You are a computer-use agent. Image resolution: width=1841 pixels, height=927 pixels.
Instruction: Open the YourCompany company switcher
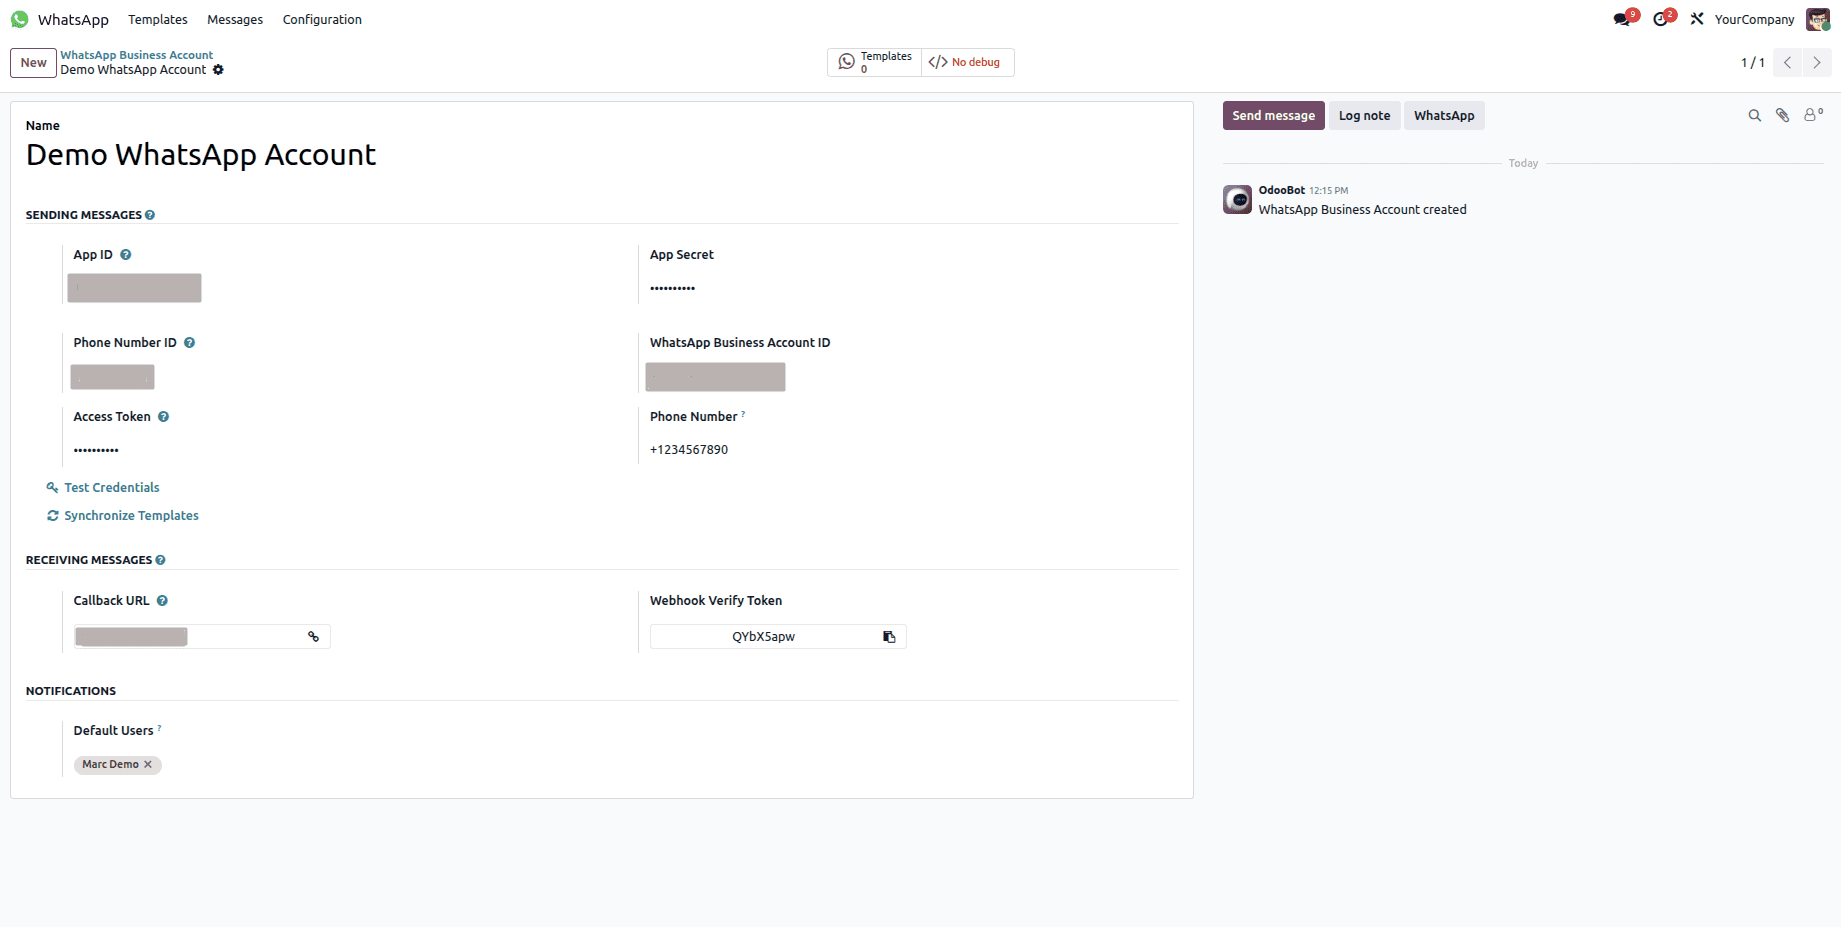[1754, 19]
